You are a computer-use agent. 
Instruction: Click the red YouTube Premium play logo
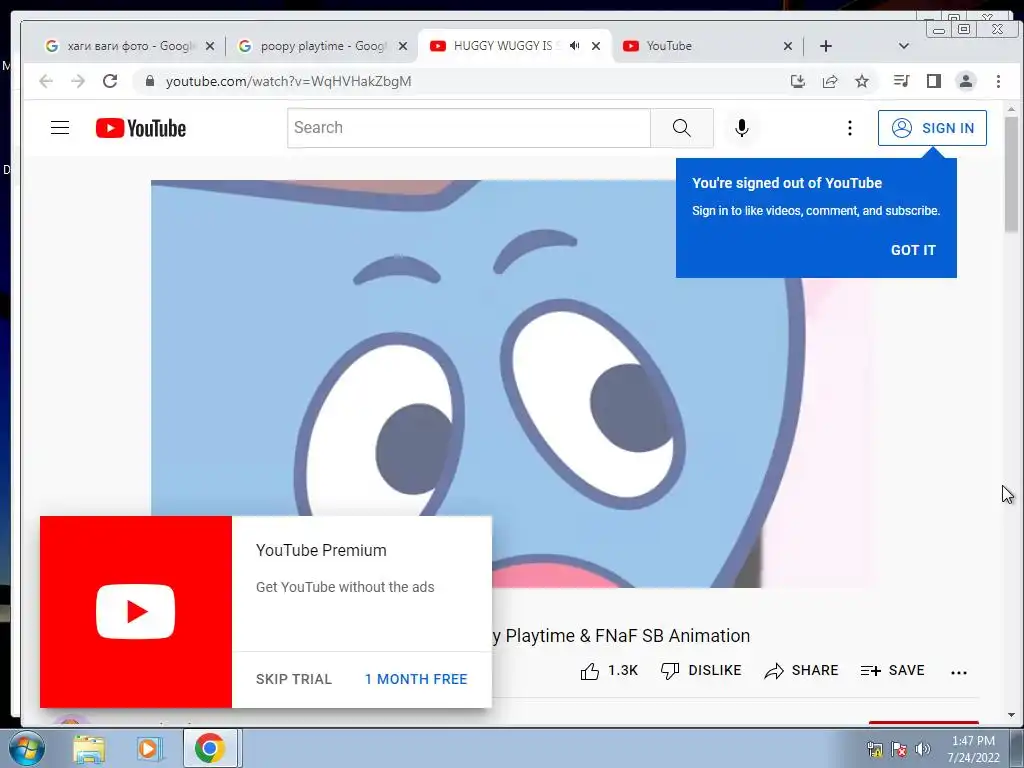click(136, 612)
